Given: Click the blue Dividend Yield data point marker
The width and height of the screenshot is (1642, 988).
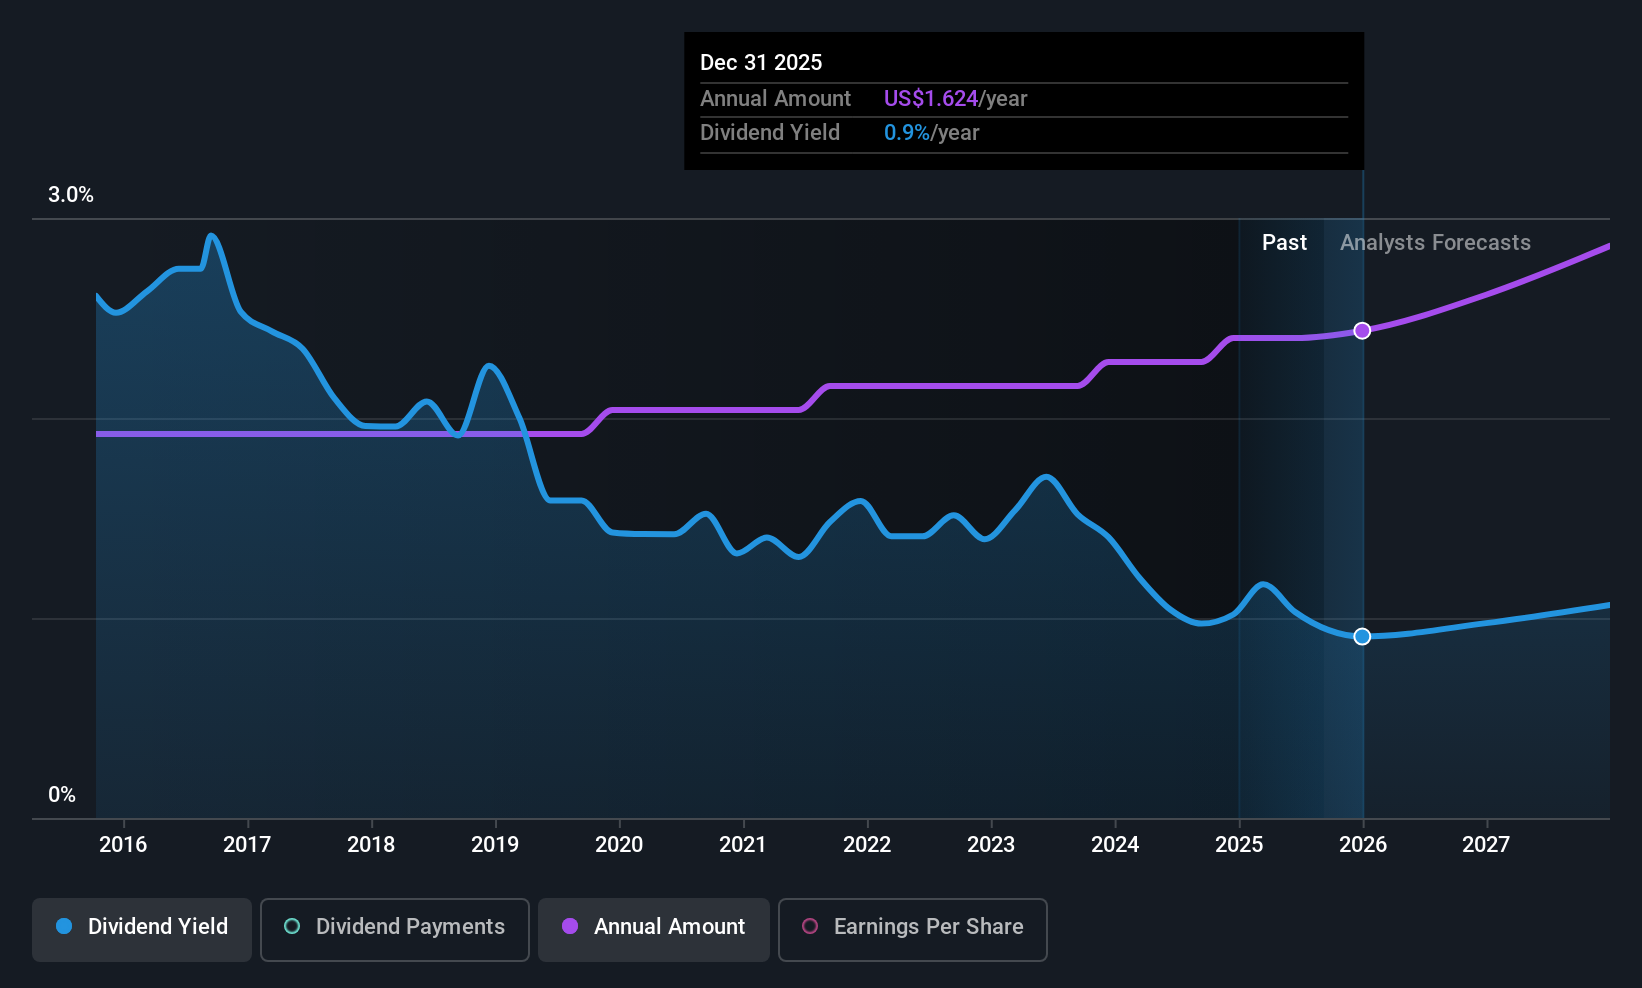Looking at the screenshot, I should pyautogui.click(x=1362, y=637).
